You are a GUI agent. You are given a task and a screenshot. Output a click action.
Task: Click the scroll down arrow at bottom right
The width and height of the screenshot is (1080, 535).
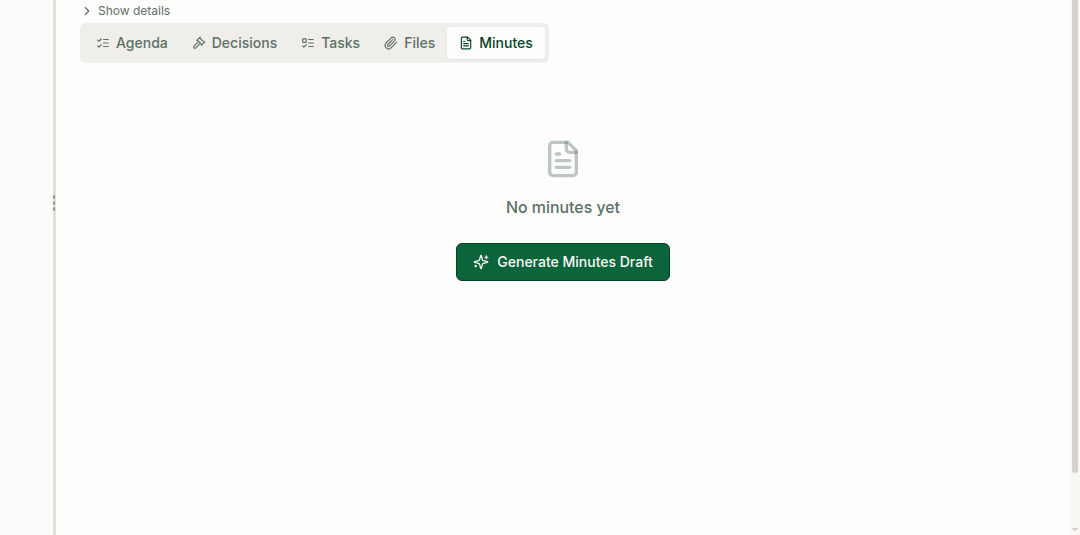click(x=1074, y=529)
